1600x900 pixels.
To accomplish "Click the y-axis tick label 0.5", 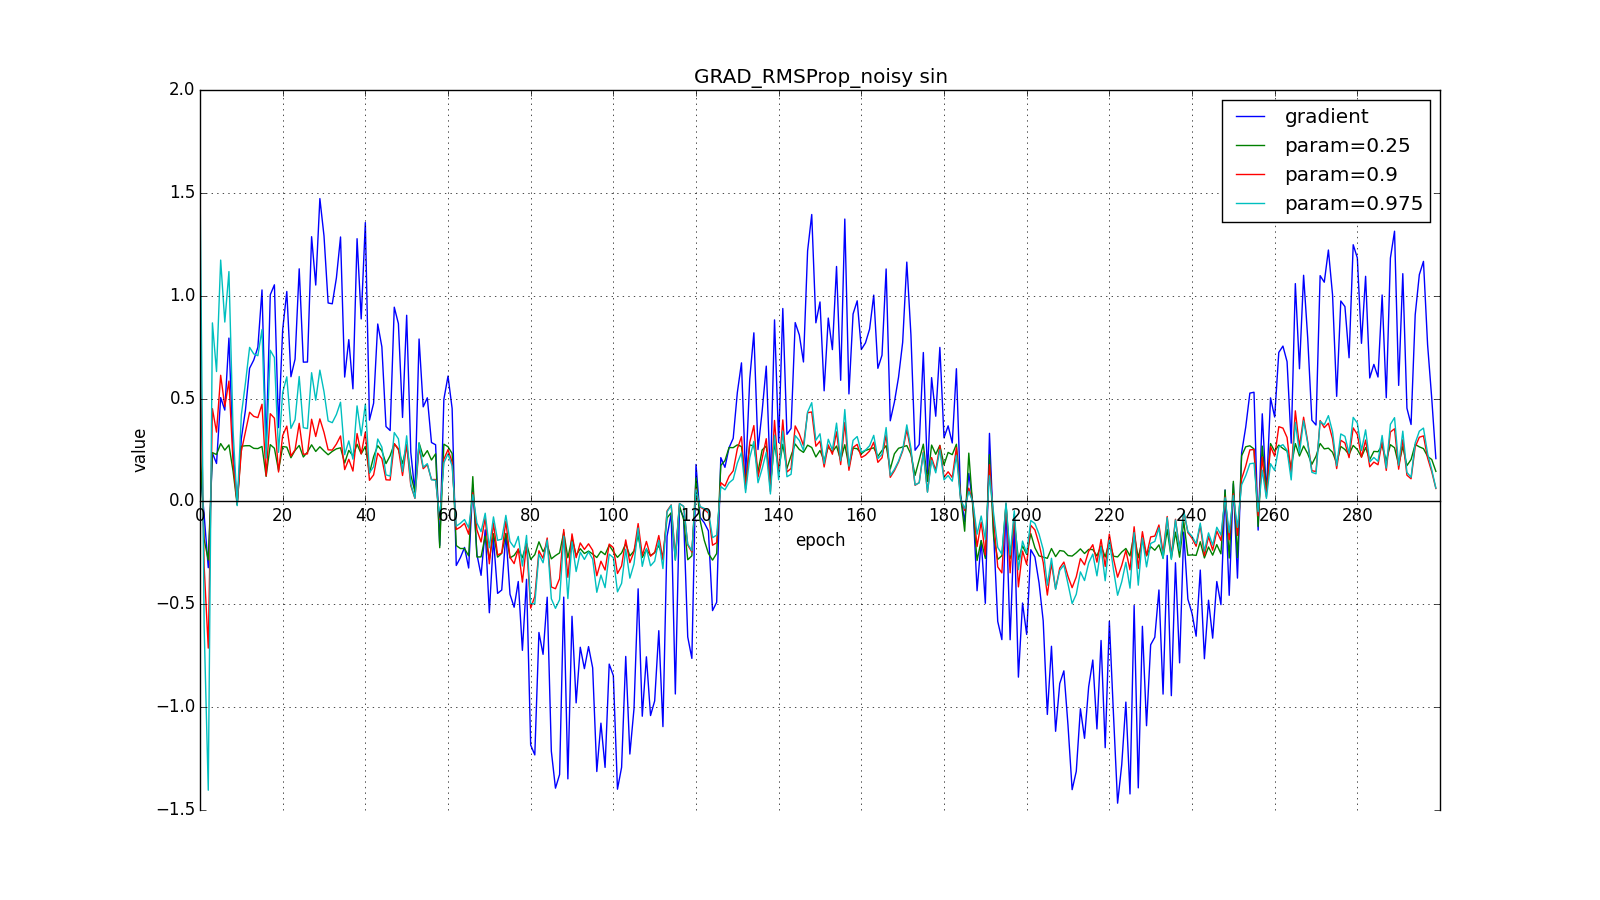I will 181,399.
